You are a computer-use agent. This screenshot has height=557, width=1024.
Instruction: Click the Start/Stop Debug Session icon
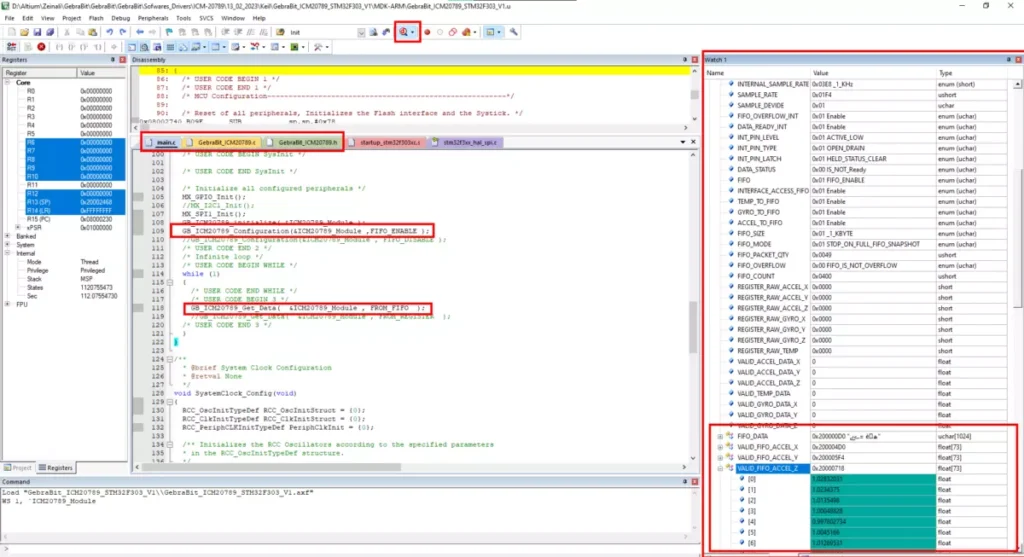tap(403, 32)
